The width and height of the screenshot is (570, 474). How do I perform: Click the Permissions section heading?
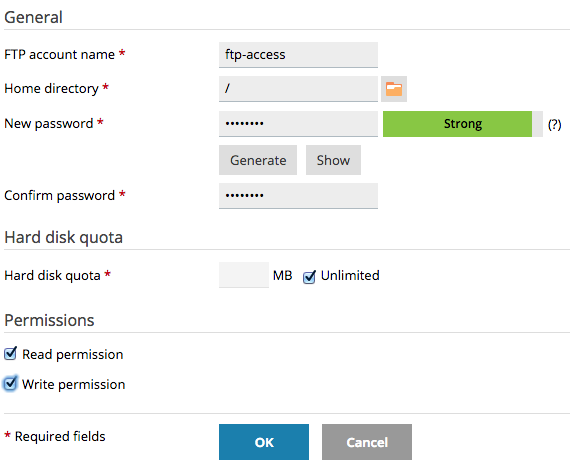tap(49, 320)
